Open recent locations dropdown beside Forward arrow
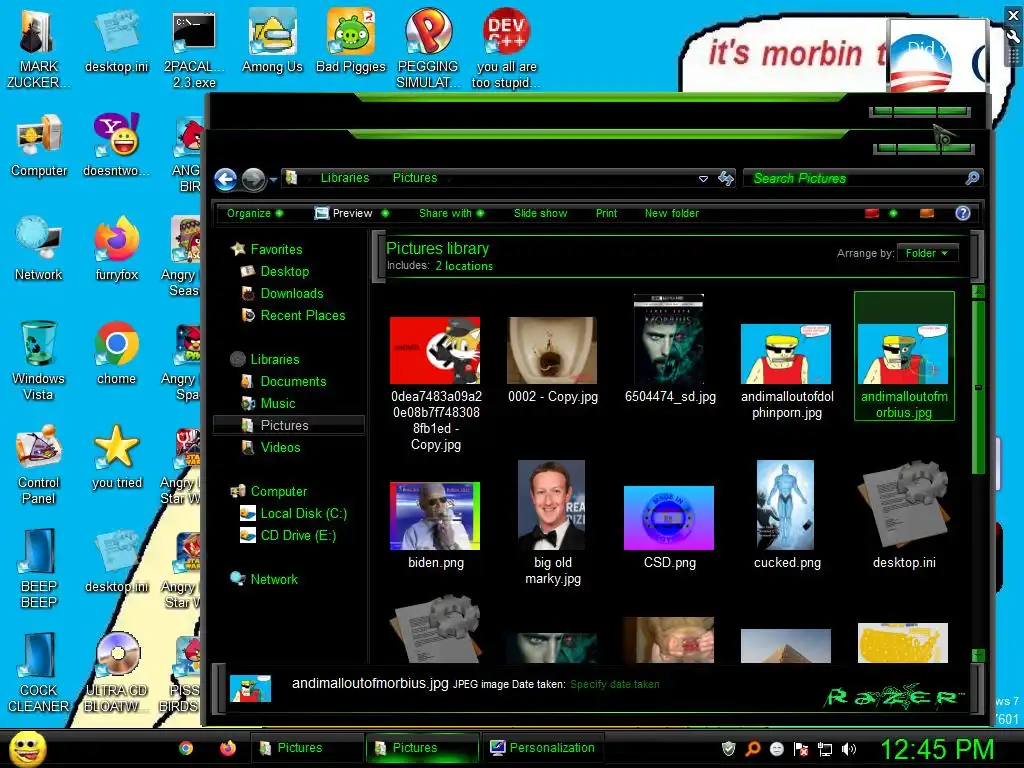 click(273, 179)
